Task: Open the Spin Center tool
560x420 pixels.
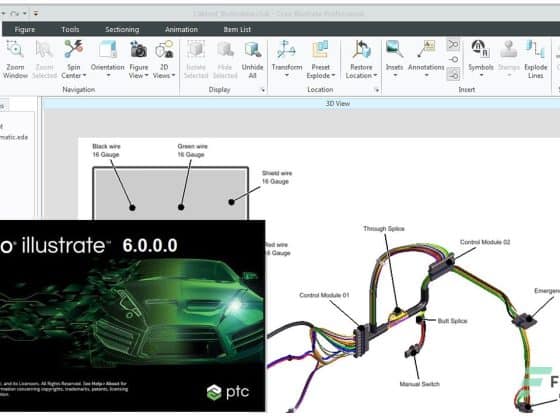Action: pyautogui.click(x=74, y=59)
